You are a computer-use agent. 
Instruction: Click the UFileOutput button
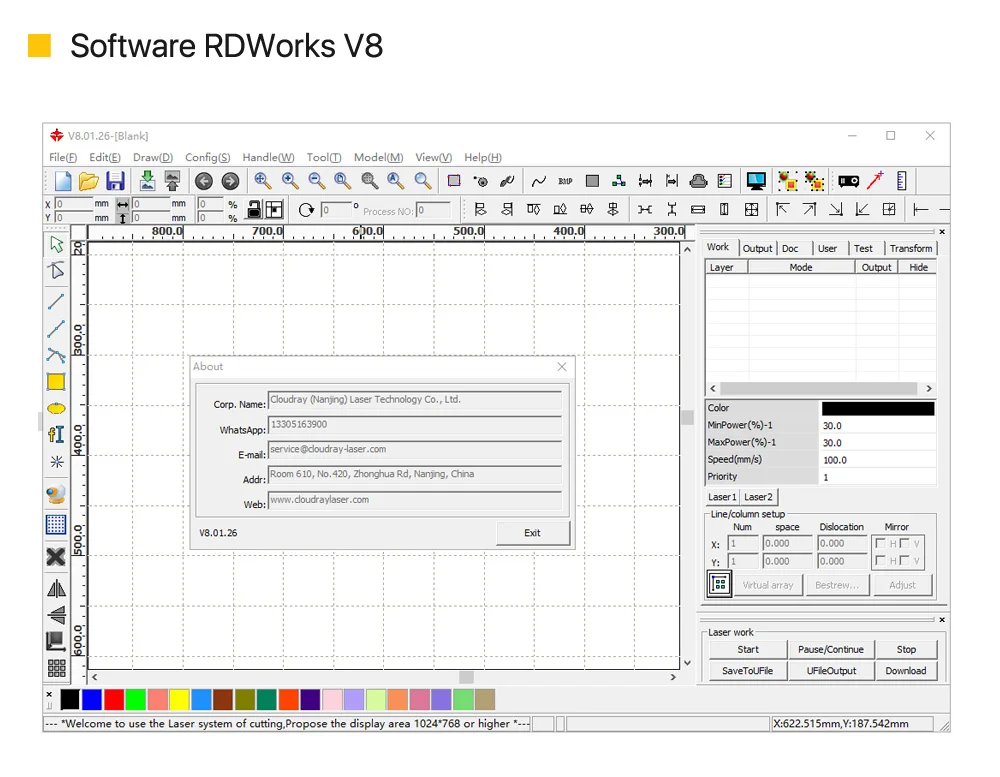[x=831, y=670]
